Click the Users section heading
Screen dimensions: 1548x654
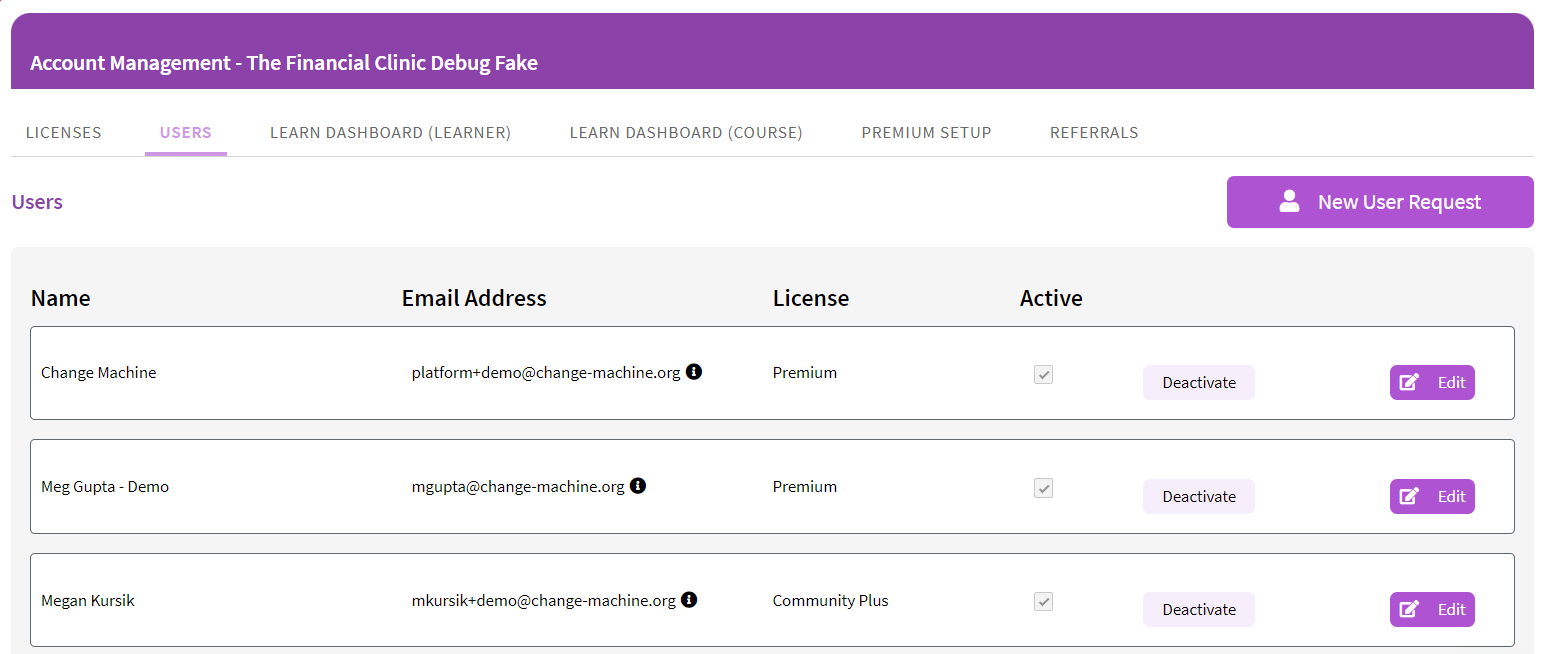[x=37, y=202]
